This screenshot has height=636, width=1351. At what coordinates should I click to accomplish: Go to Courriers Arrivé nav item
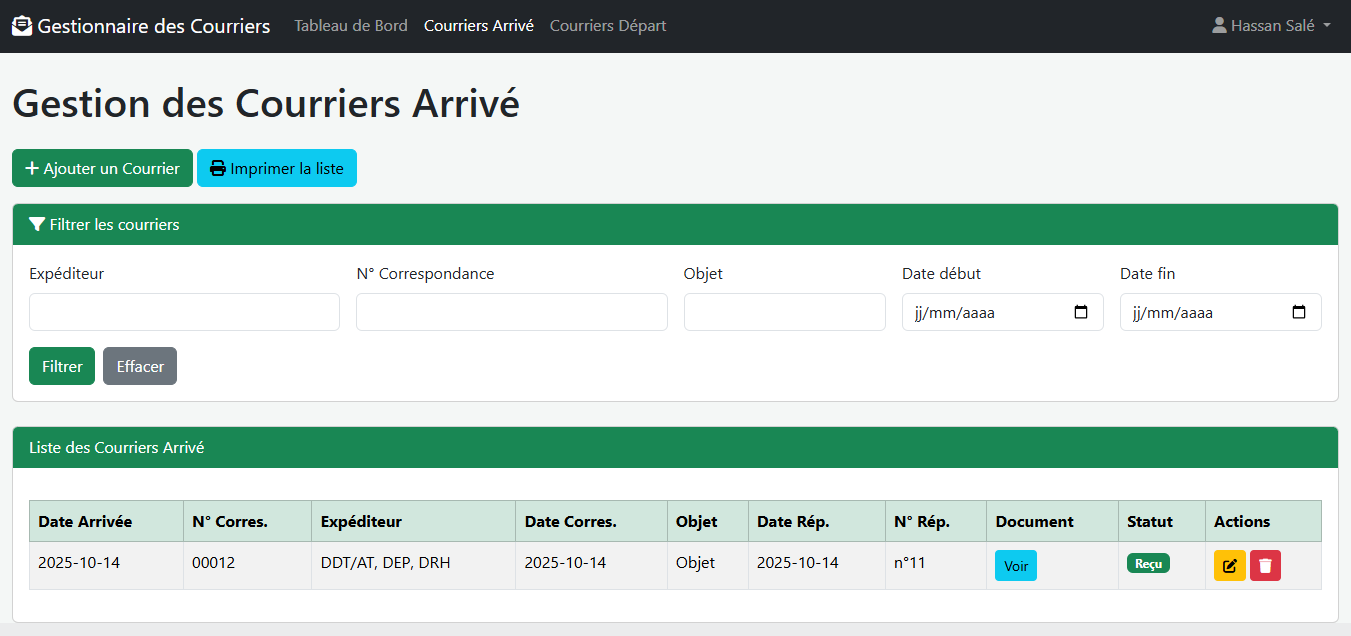pos(479,26)
